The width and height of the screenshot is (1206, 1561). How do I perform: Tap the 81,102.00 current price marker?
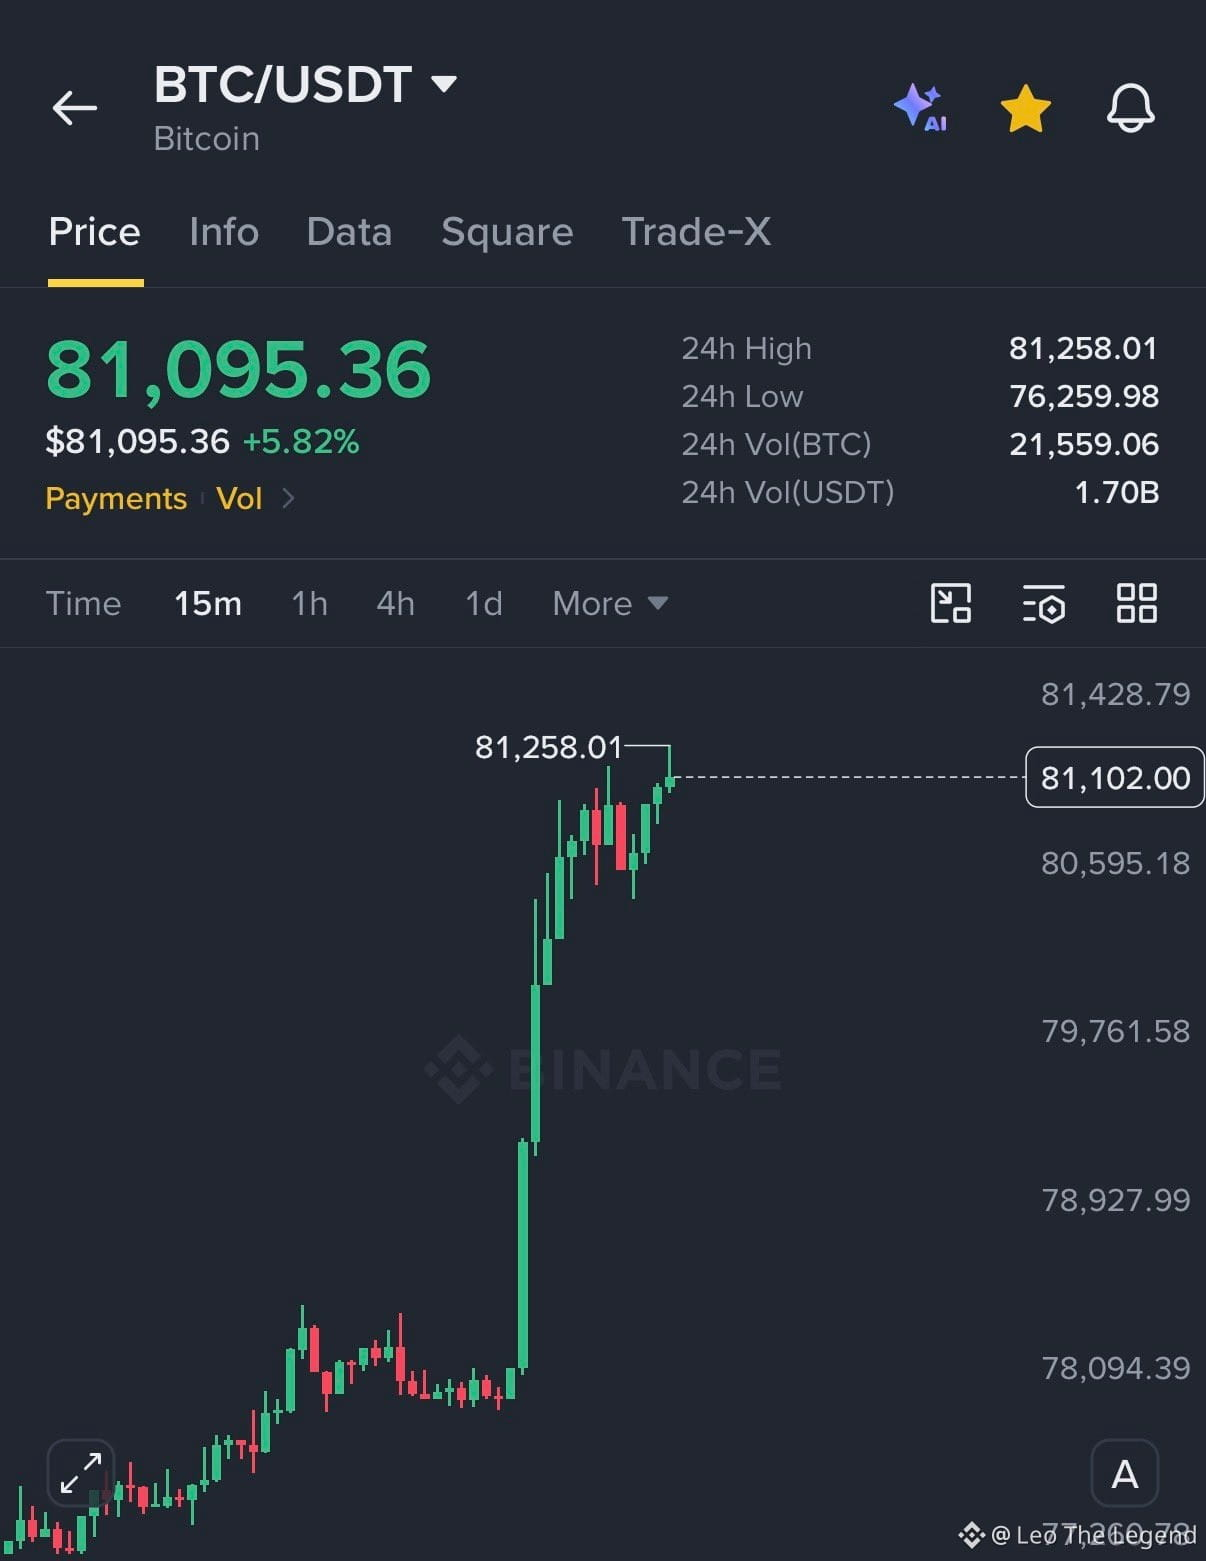(x=1115, y=777)
